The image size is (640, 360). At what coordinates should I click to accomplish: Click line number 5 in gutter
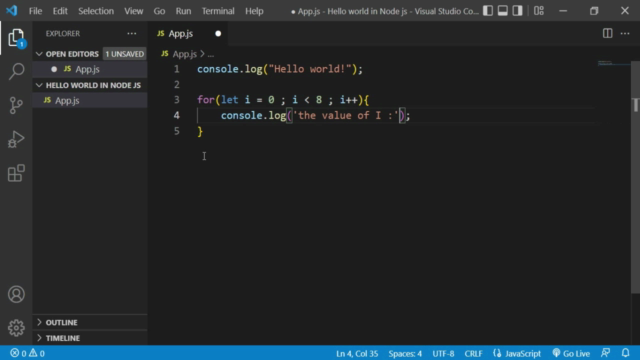pyautogui.click(x=176, y=131)
